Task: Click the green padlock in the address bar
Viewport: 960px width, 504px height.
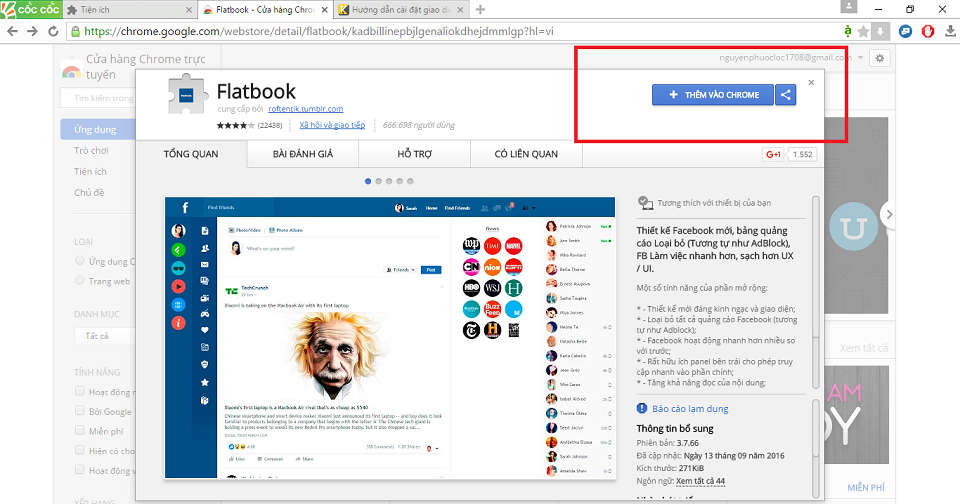Action: click(75, 31)
